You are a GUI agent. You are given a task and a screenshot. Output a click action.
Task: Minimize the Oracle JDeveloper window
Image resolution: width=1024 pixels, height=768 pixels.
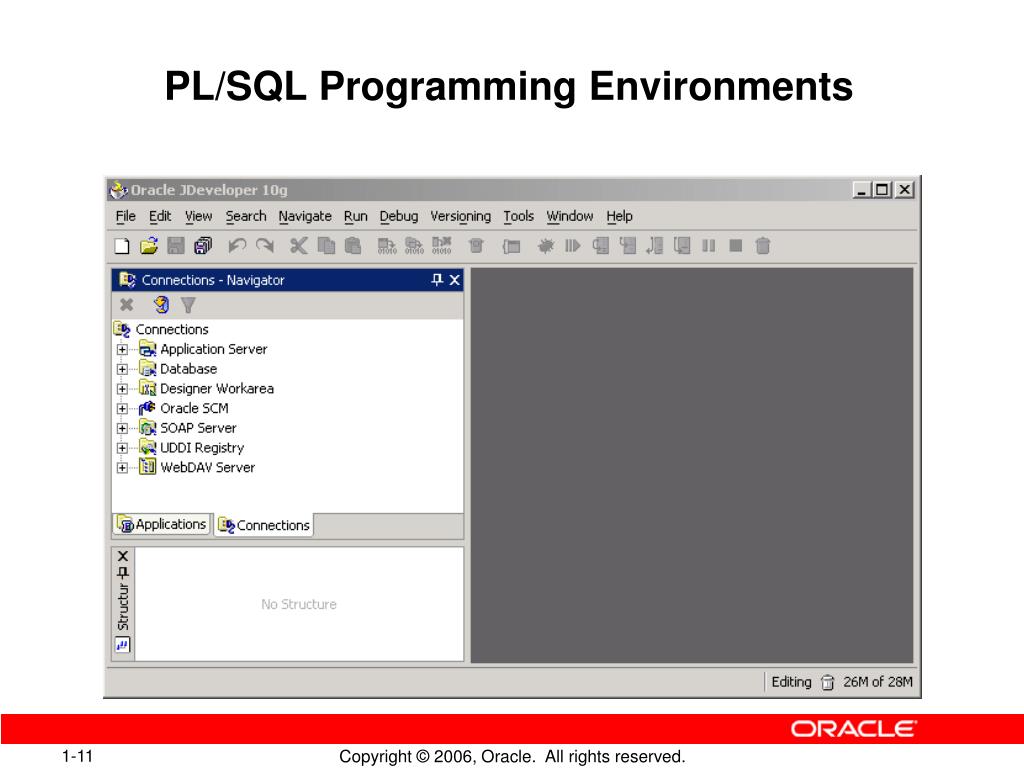click(x=862, y=190)
